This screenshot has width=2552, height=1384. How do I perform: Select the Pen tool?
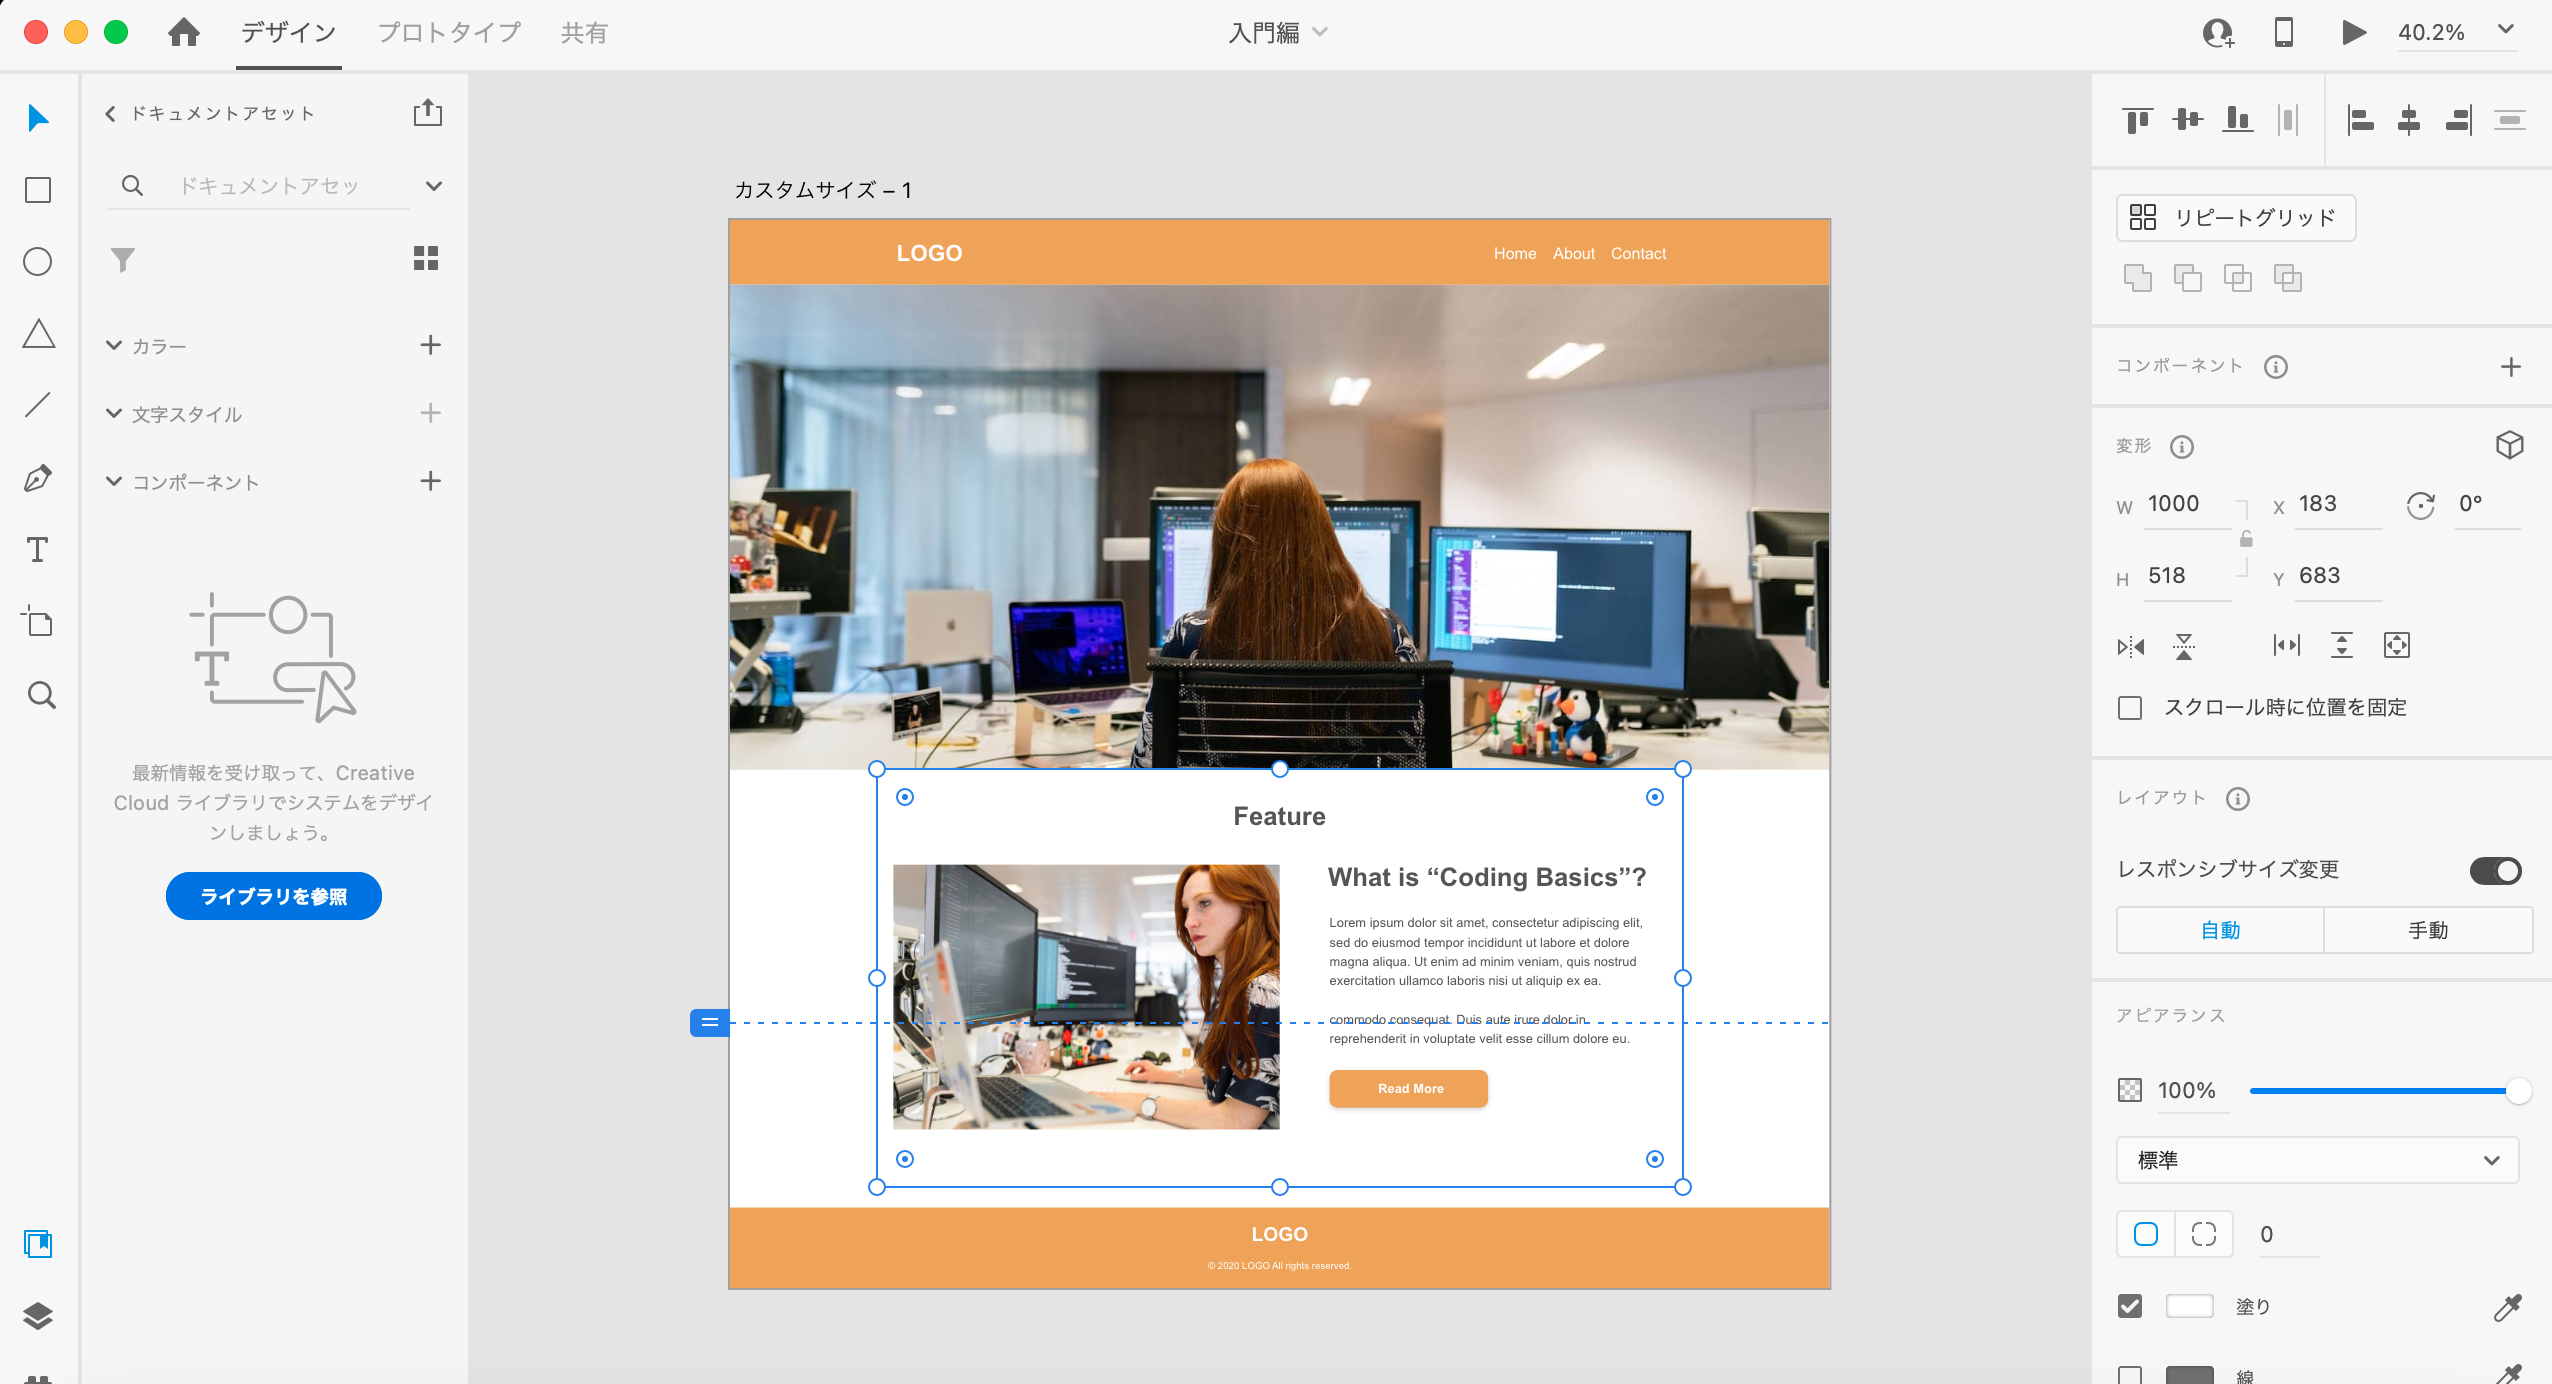point(38,478)
